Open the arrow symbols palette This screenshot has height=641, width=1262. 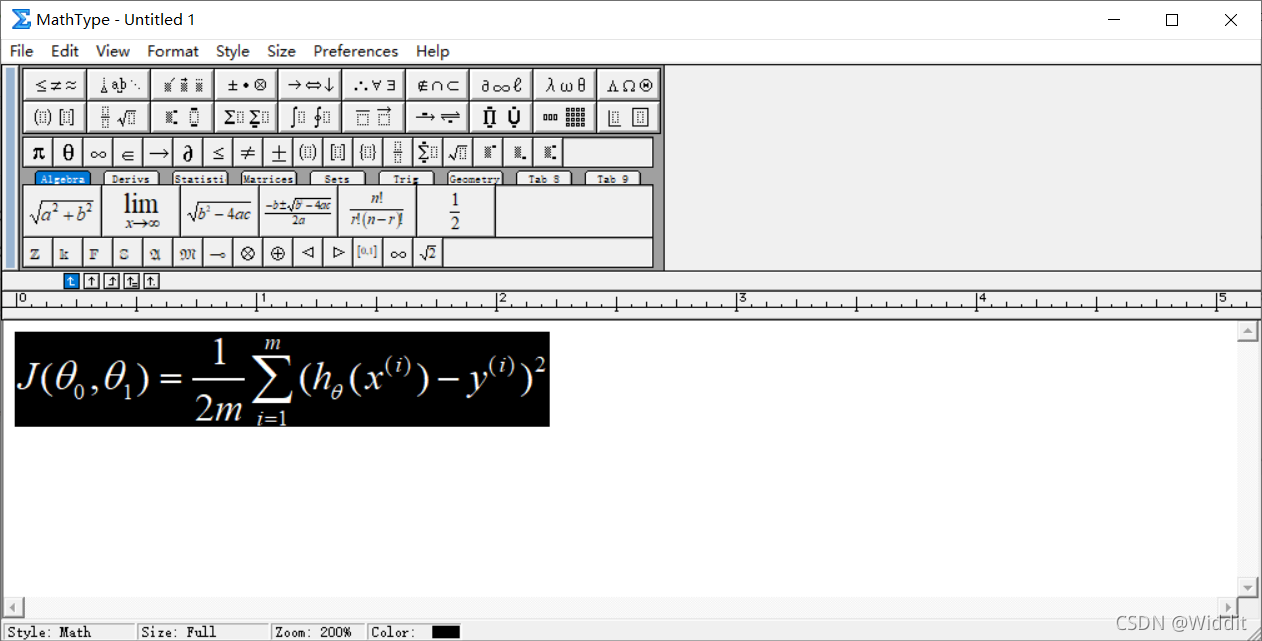click(x=311, y=85)
